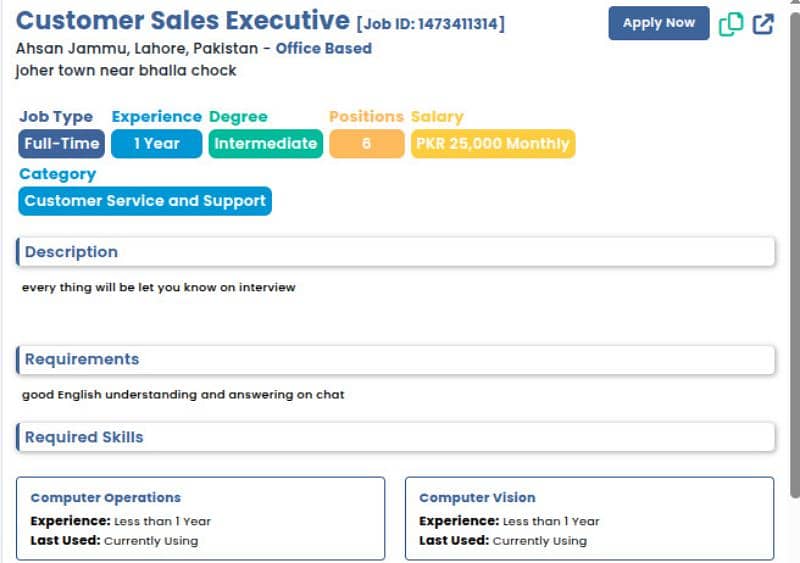Click the positions count badge
The width and height of the screenshot is (800, 563).
367,143
